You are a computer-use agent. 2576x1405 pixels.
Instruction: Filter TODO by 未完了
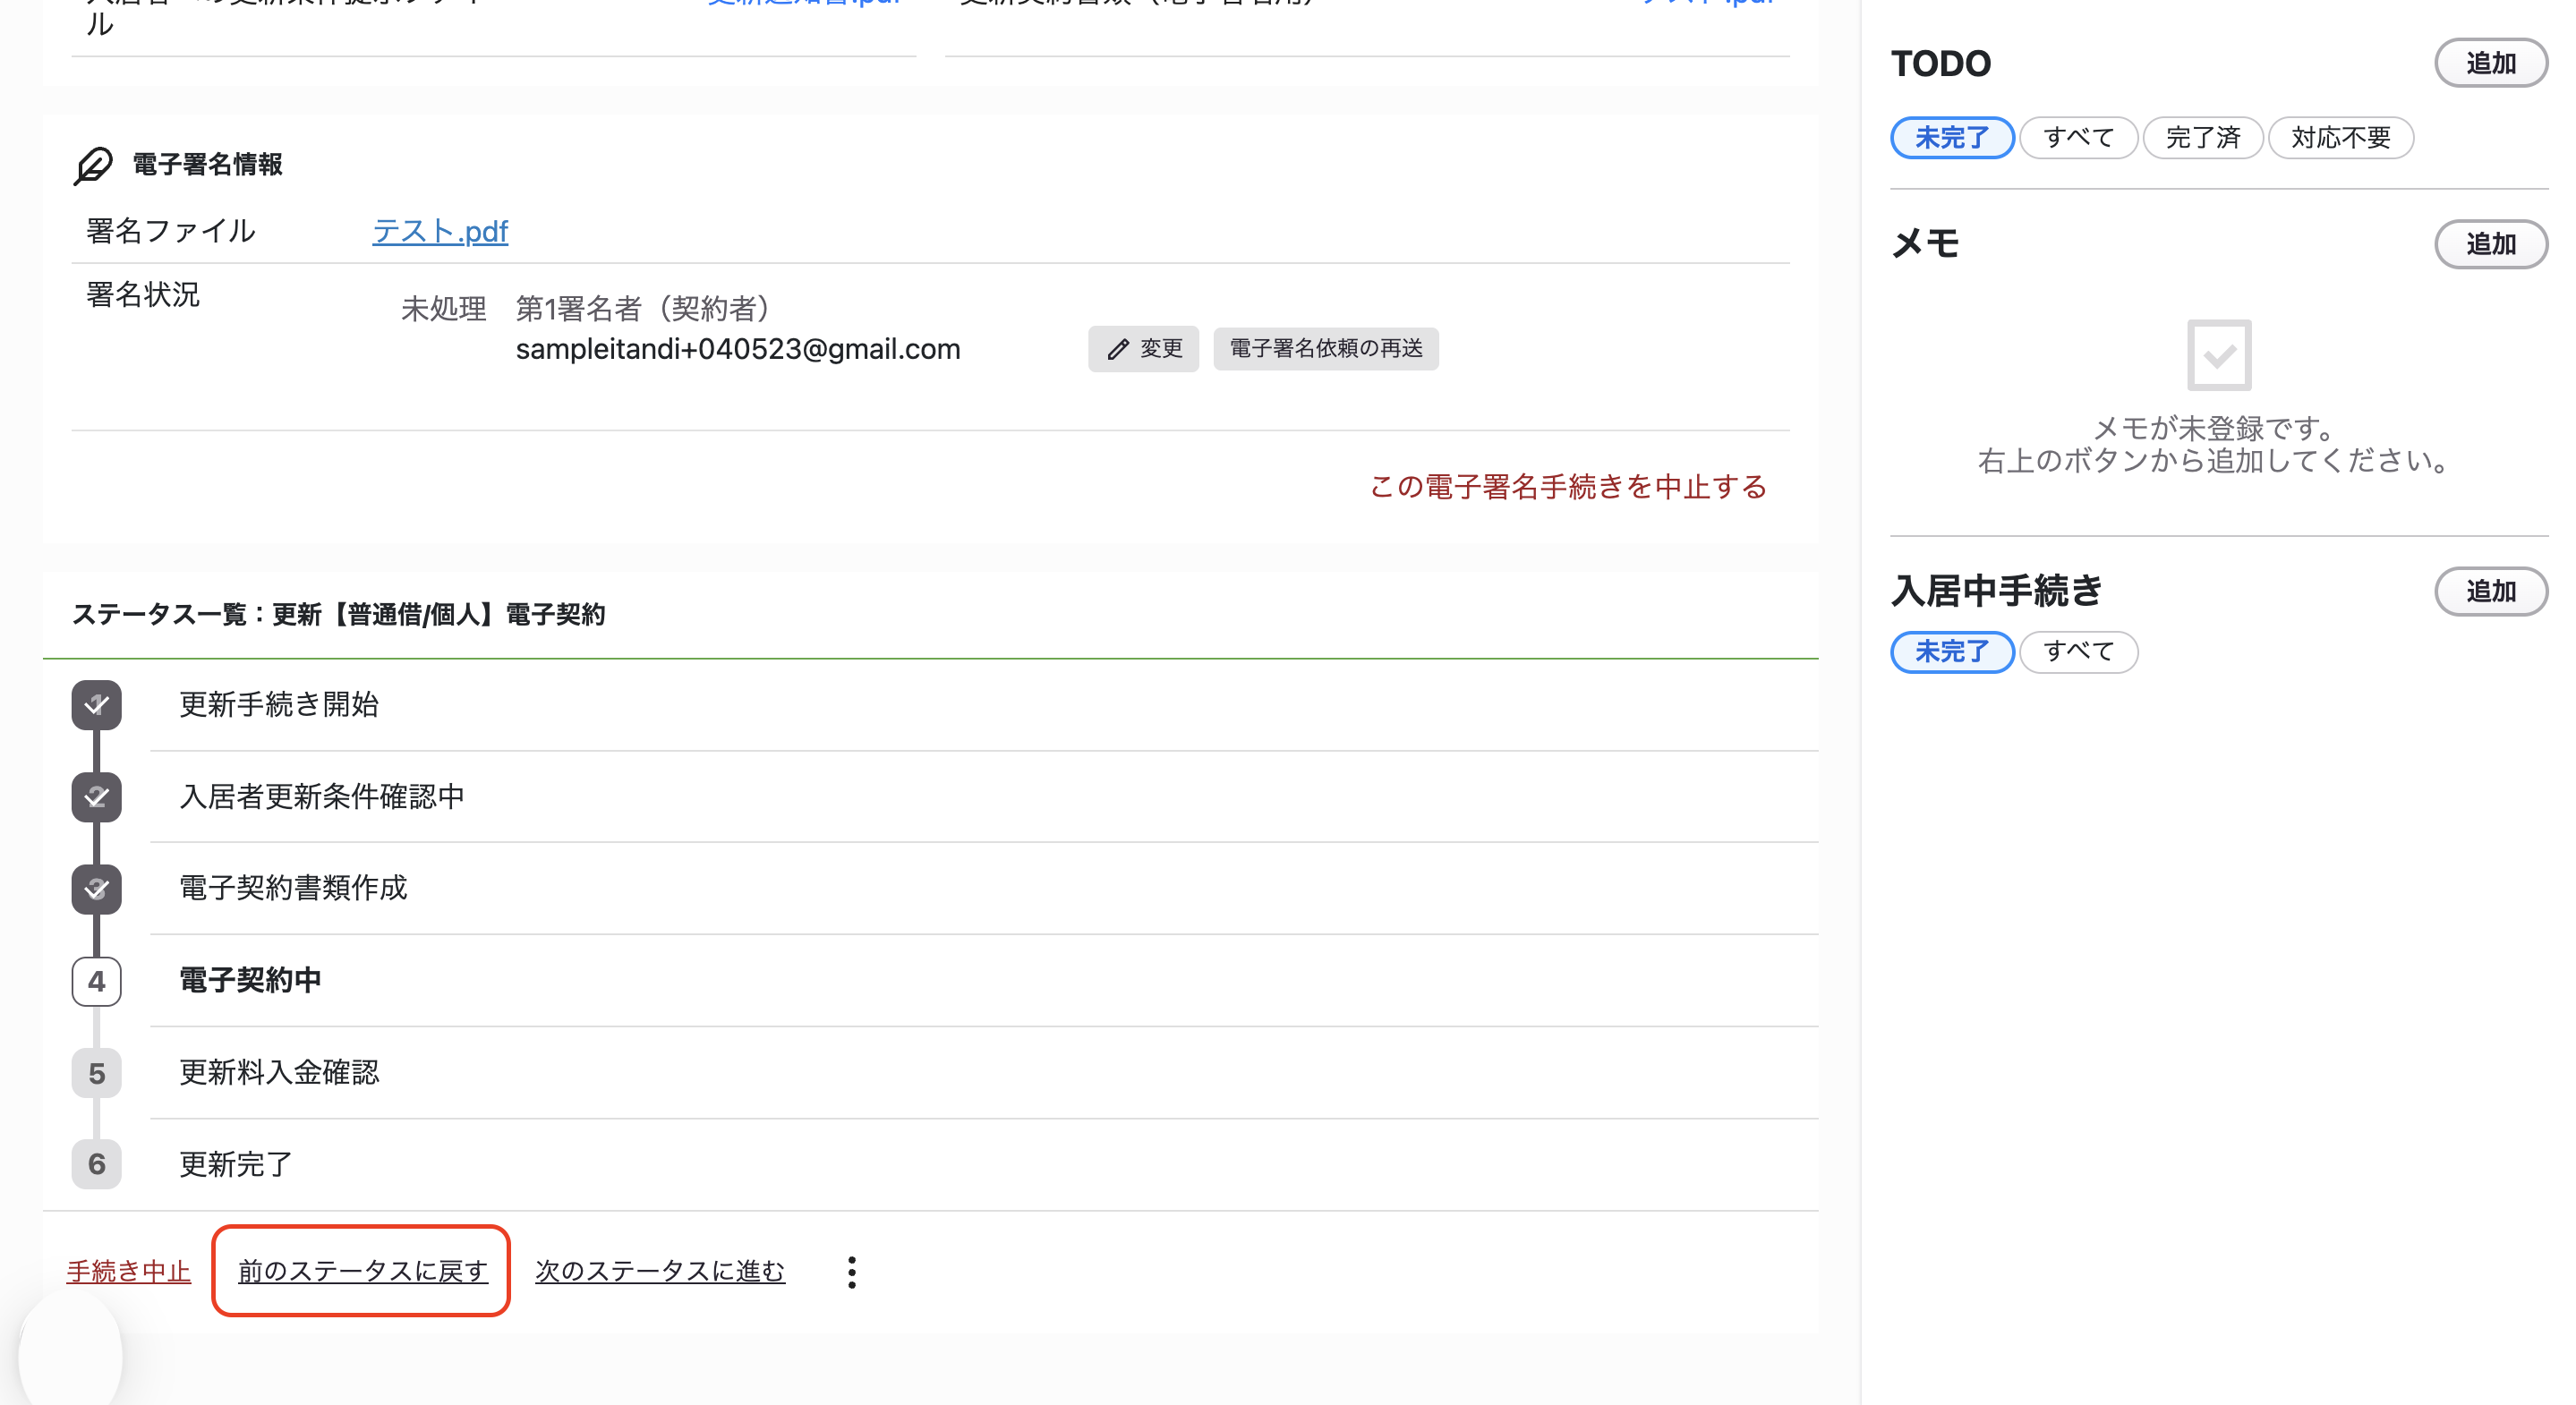pyautogui.click(x=1952, y=137)
